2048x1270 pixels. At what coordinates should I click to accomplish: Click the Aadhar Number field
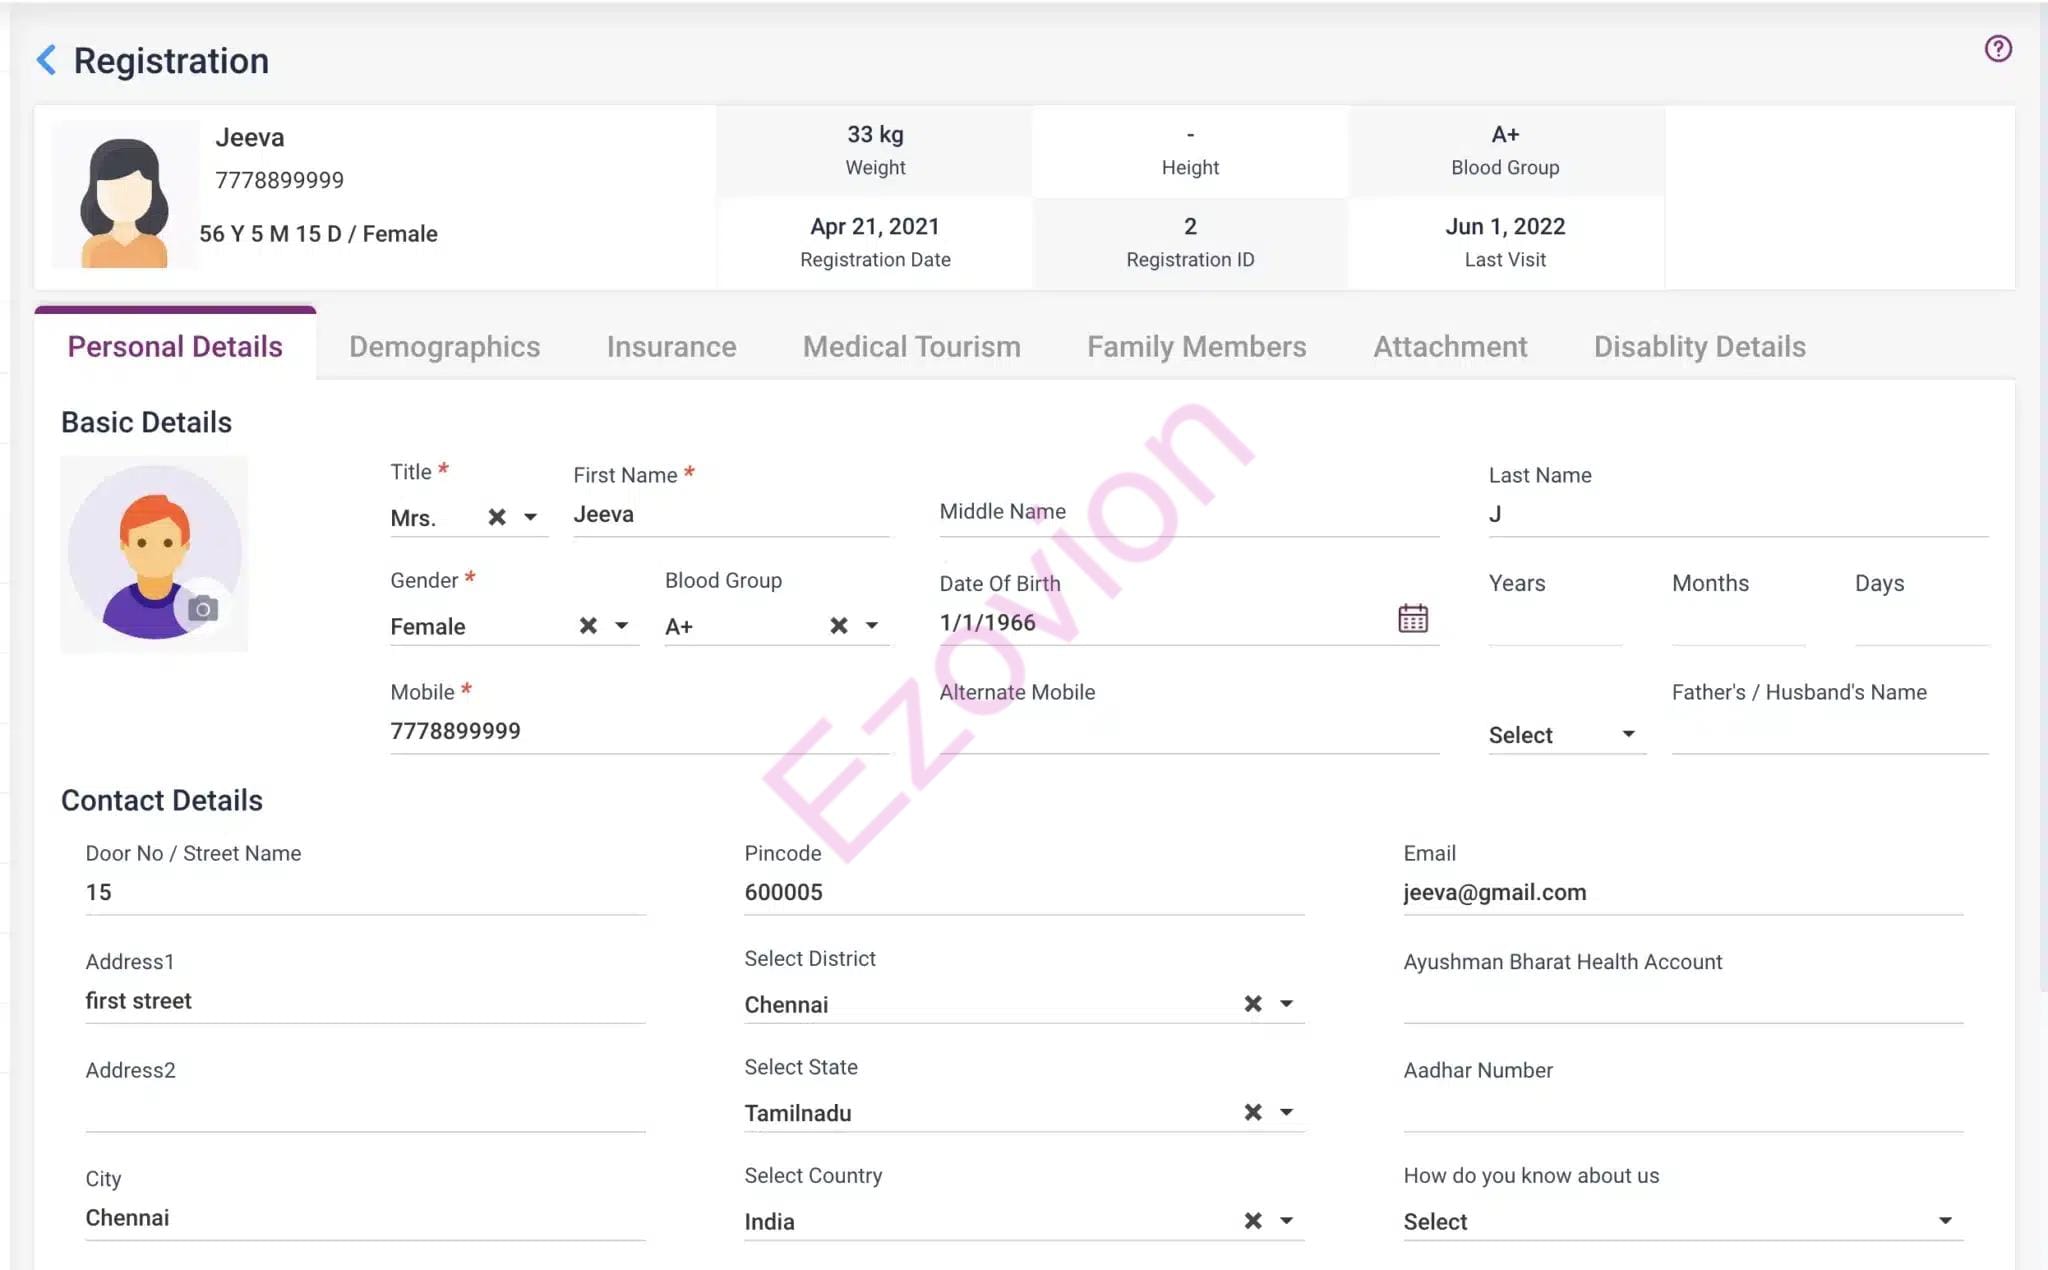[1682, 1110]
